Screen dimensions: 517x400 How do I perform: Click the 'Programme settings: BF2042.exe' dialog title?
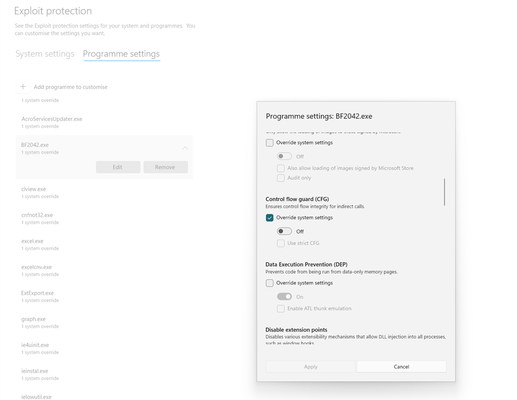pyautogui.click(x=319, y=116)
